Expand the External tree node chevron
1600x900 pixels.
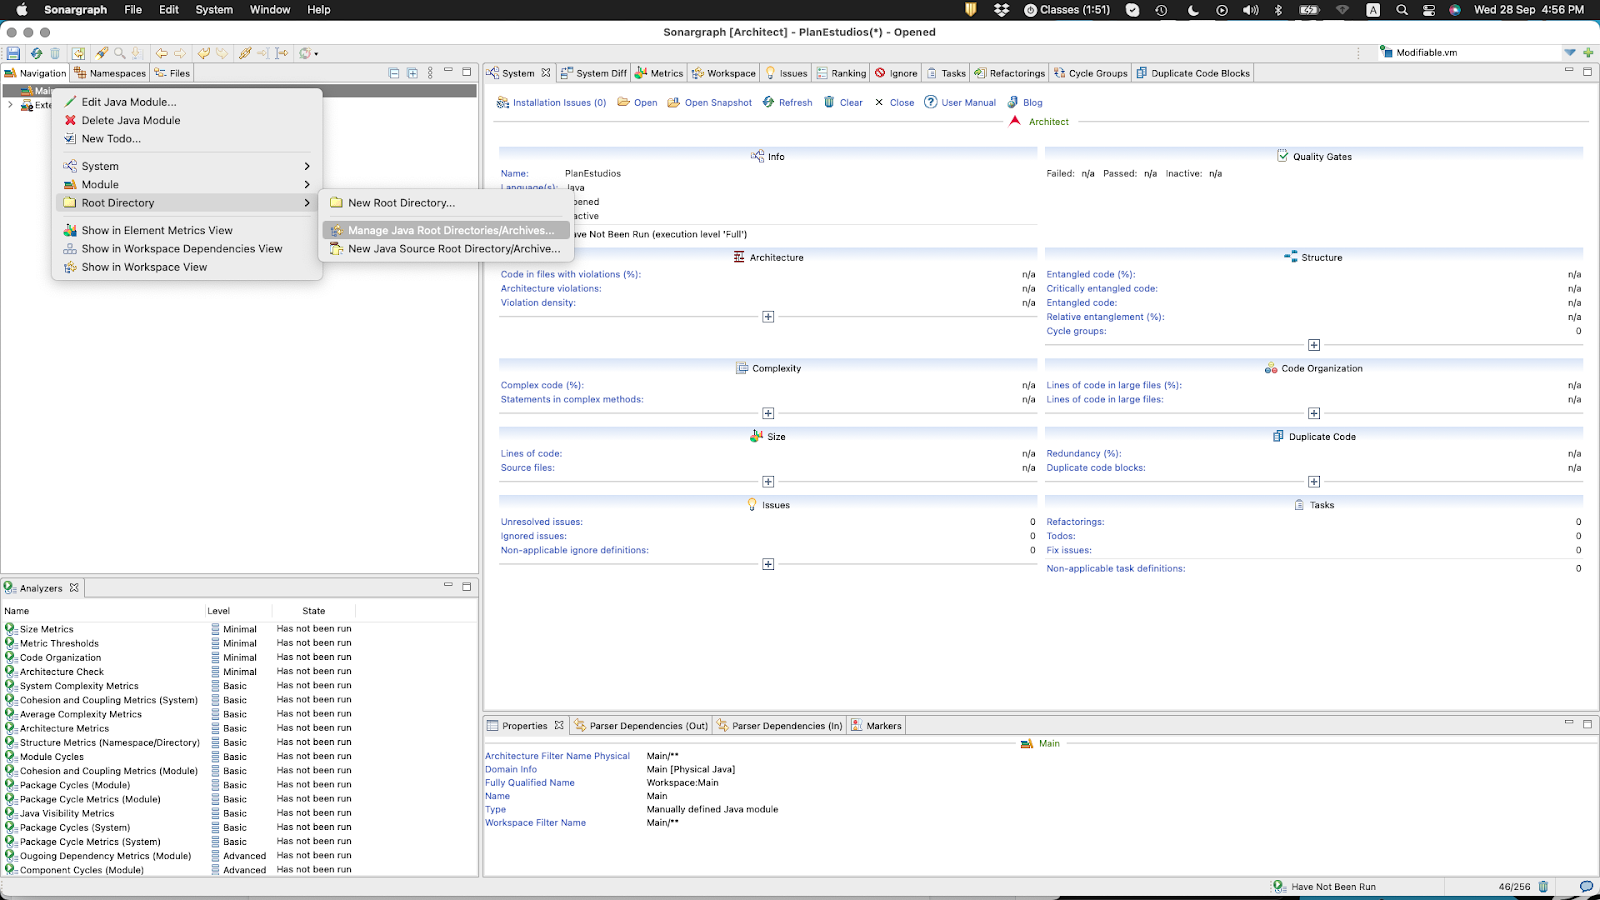[x=10, y=105]
